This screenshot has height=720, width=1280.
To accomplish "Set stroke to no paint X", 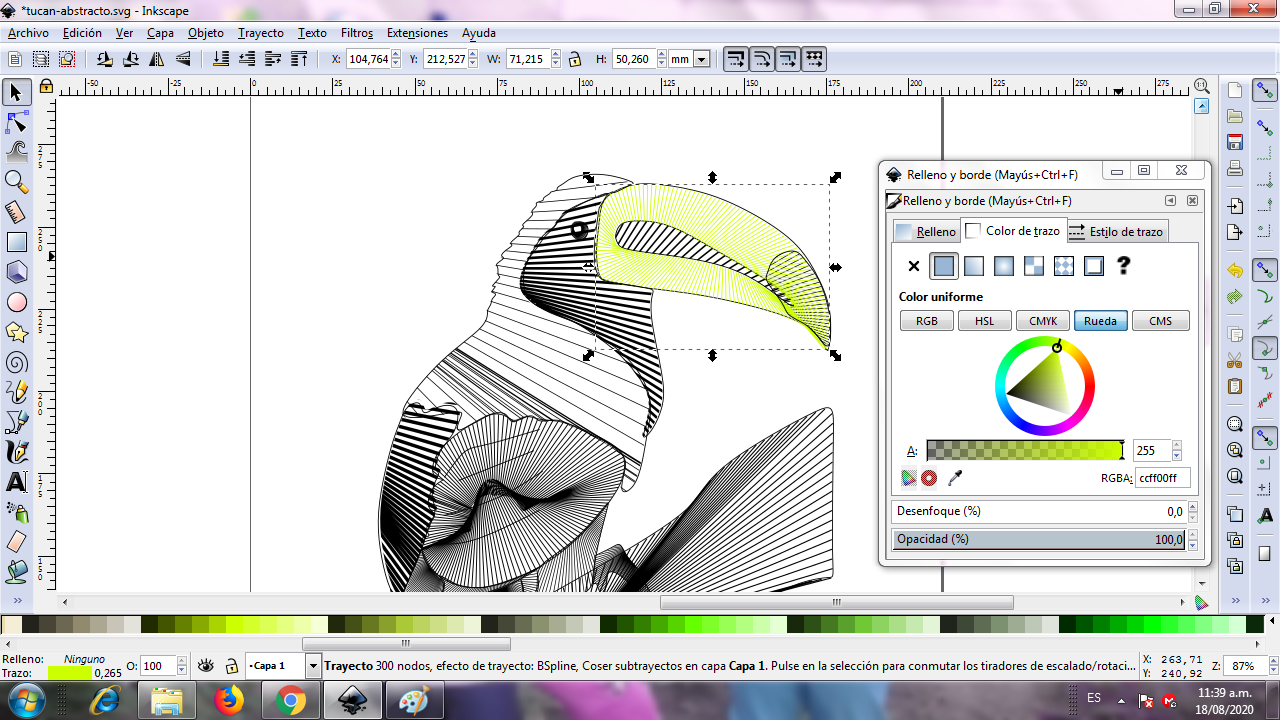I will pos(913,266).
